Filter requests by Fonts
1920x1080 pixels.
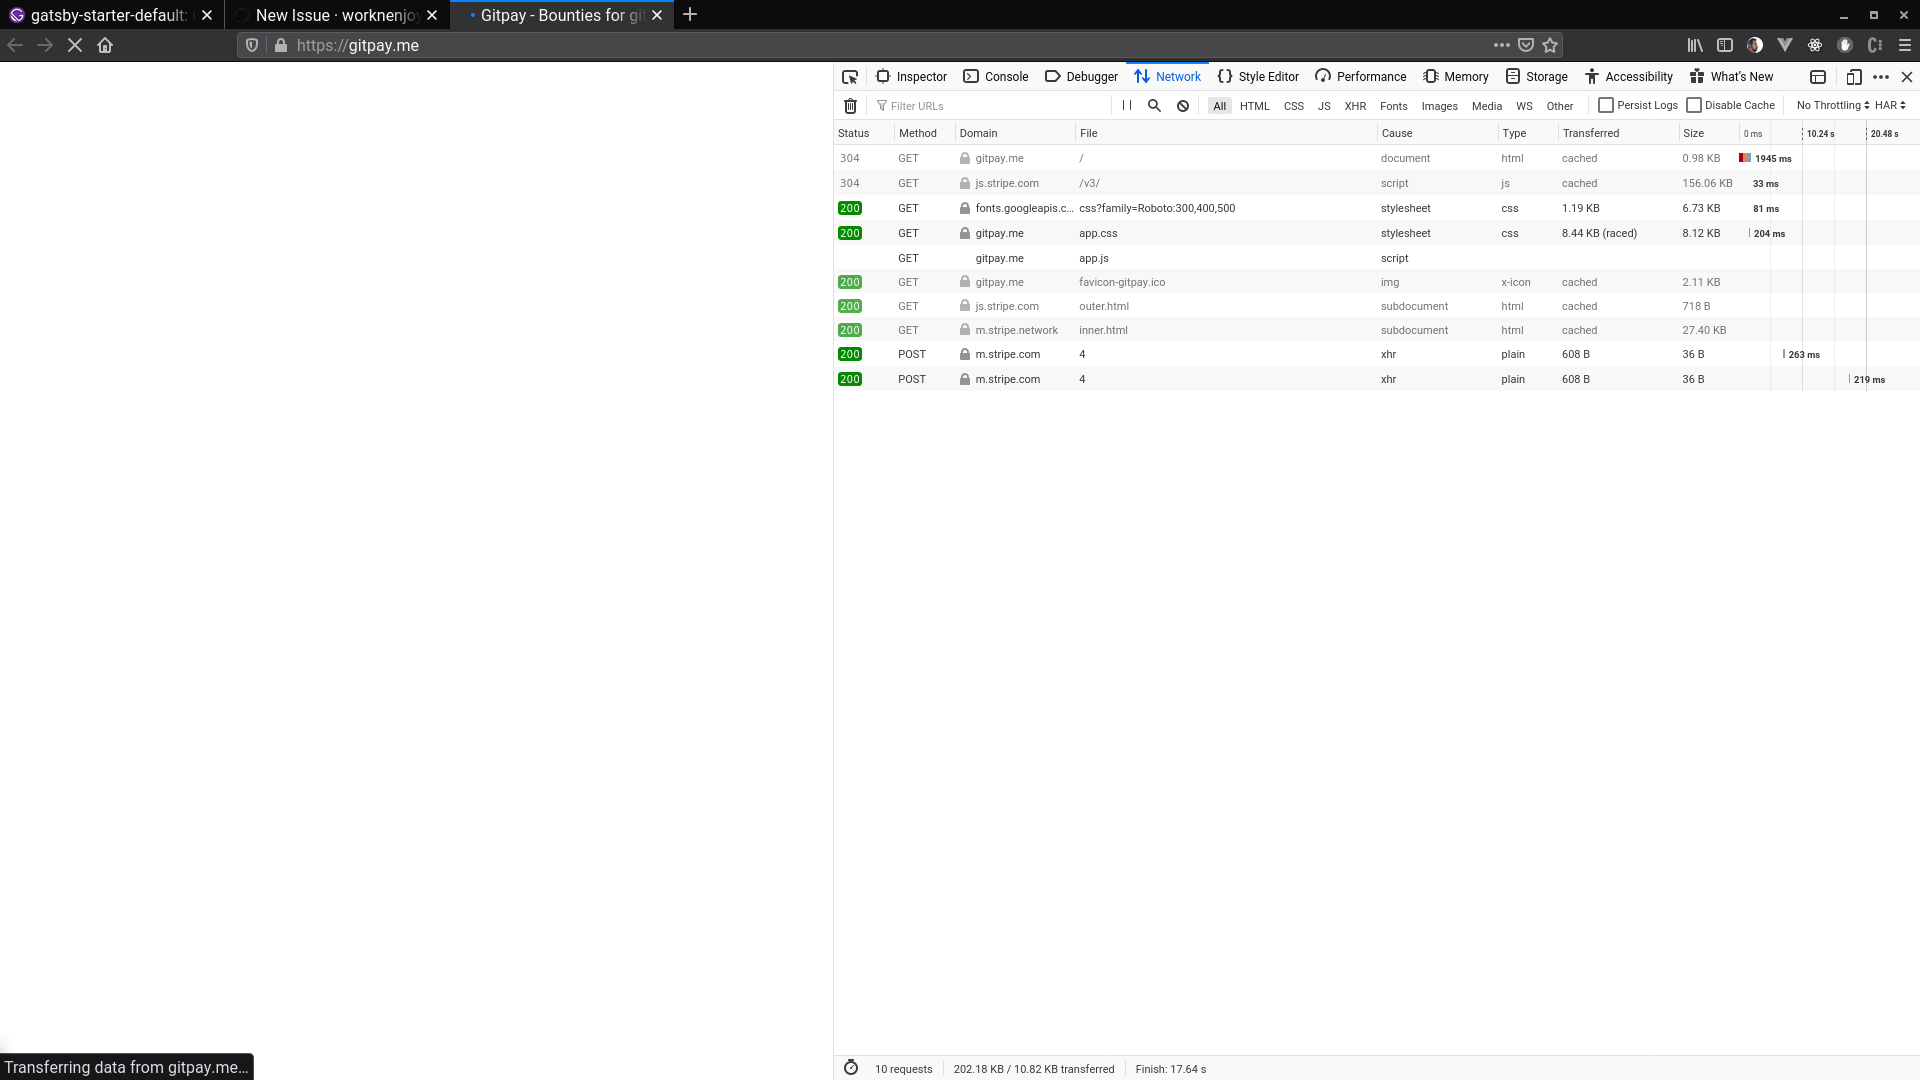(x=1393, y=106)
